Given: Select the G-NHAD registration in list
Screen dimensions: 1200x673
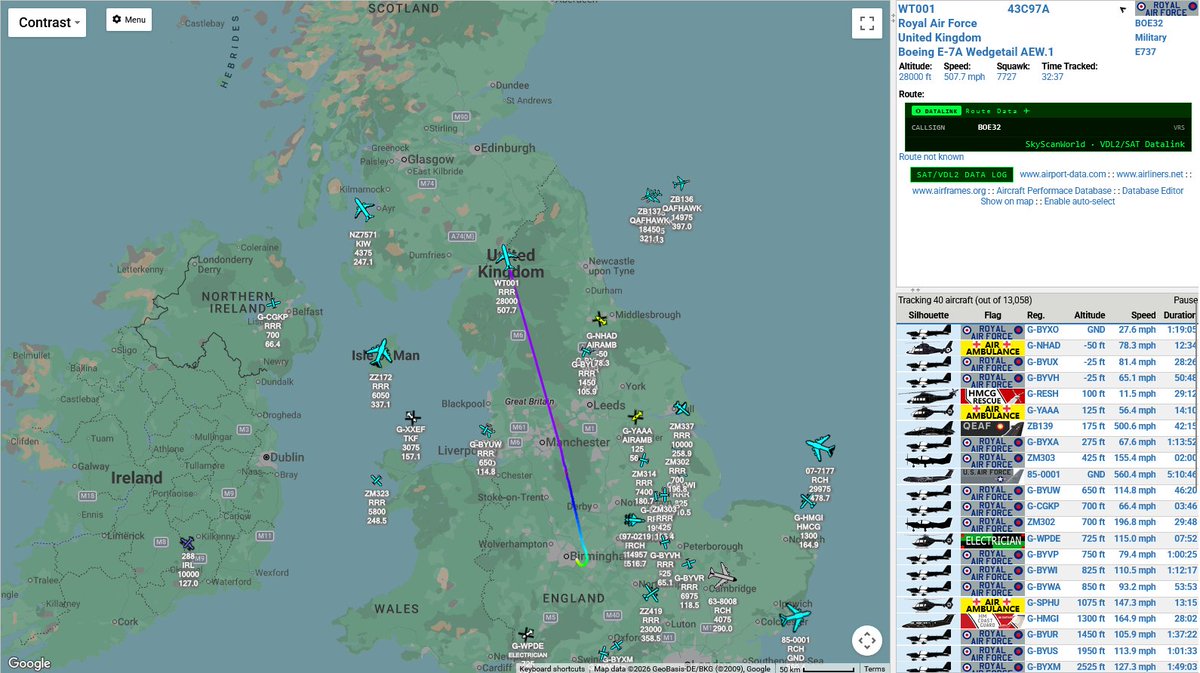Looking at the screenshot, I should (1043, 346).
